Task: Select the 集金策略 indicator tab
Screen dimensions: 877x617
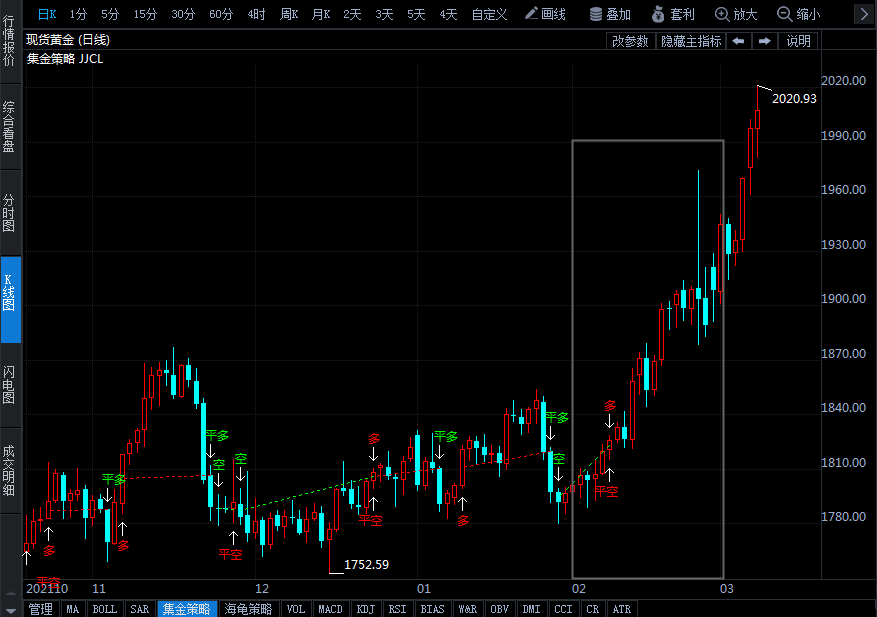Action: pos(187,609)
